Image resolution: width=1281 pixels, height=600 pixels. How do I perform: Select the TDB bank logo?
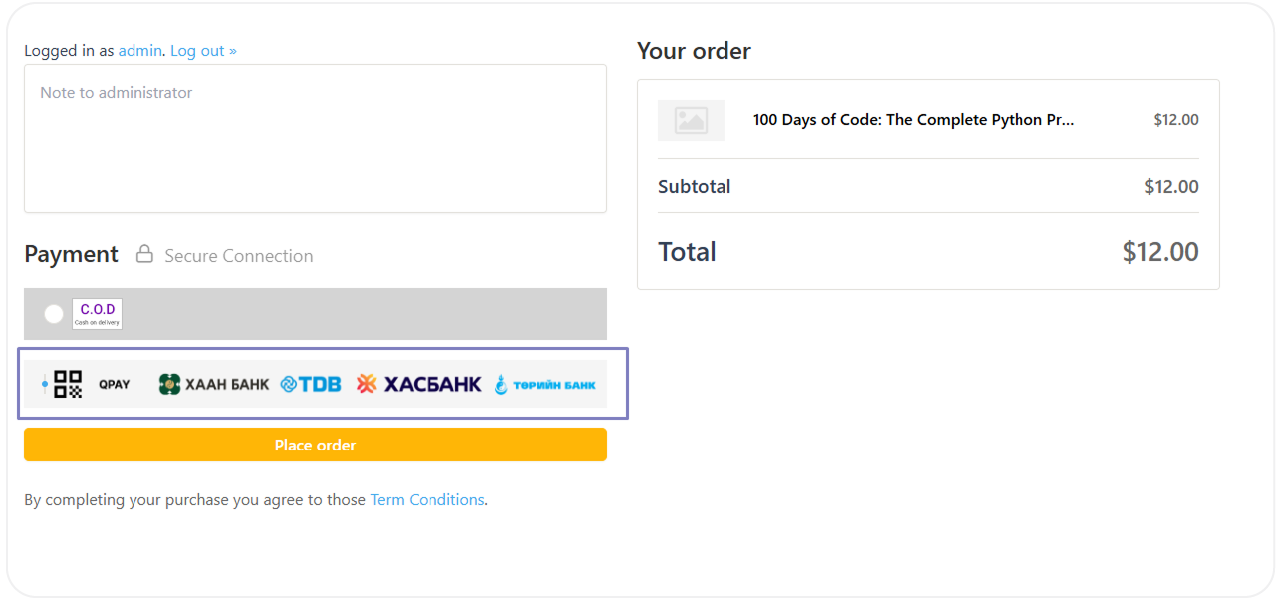pos(311,384)
